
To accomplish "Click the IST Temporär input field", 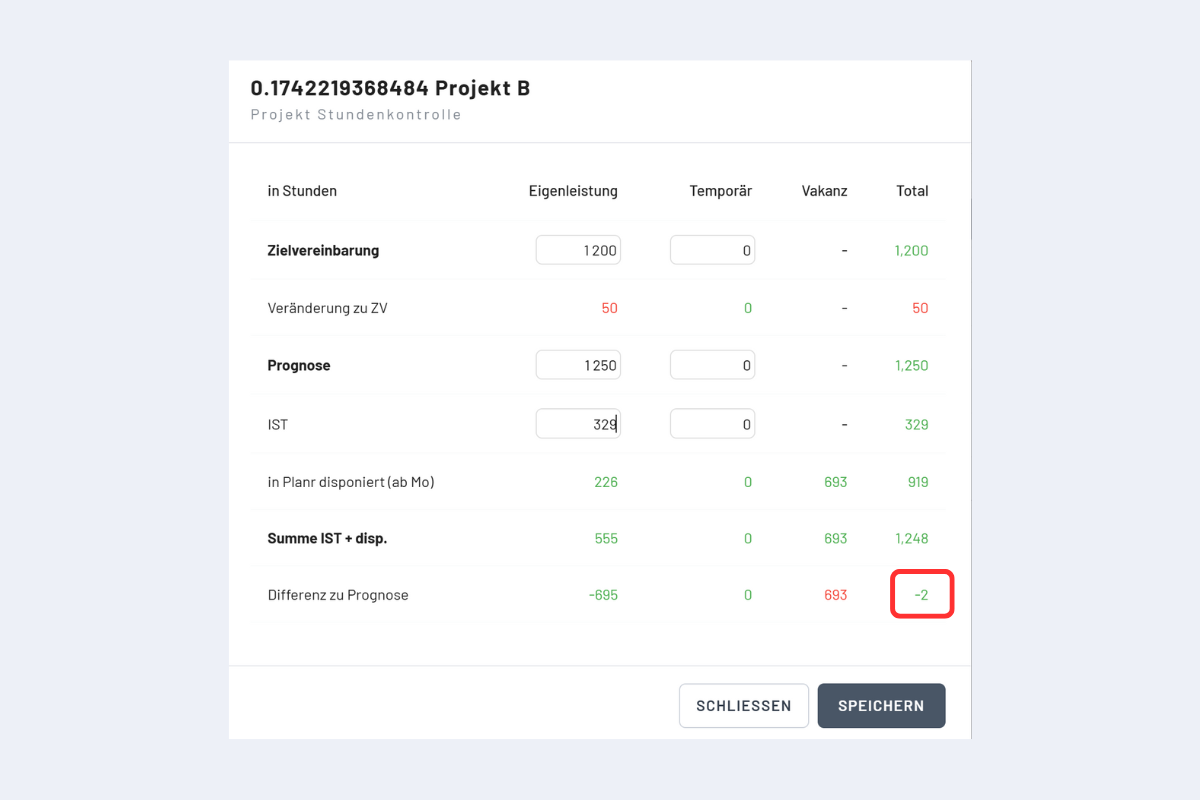I will pos(712,424).
